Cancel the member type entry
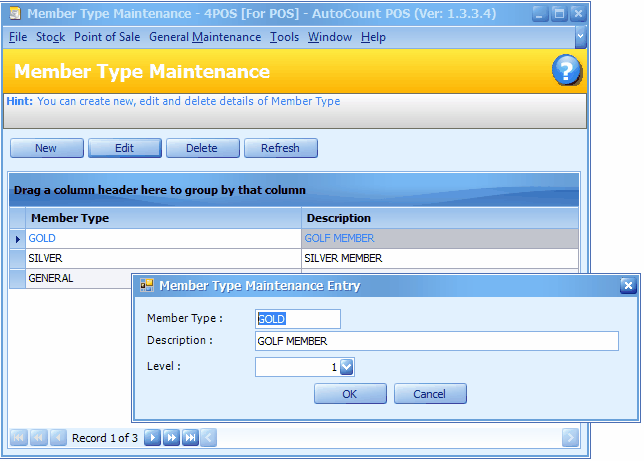This screenshot has height=461, width=644. (x=430, y=394)
